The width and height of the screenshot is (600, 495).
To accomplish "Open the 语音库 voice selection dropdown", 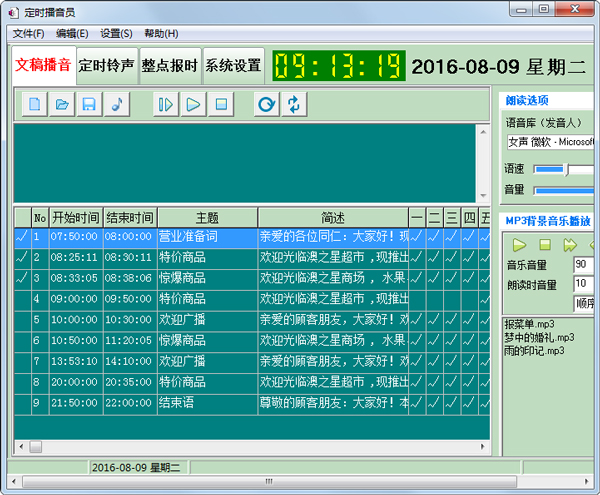I will click(550, 142).
